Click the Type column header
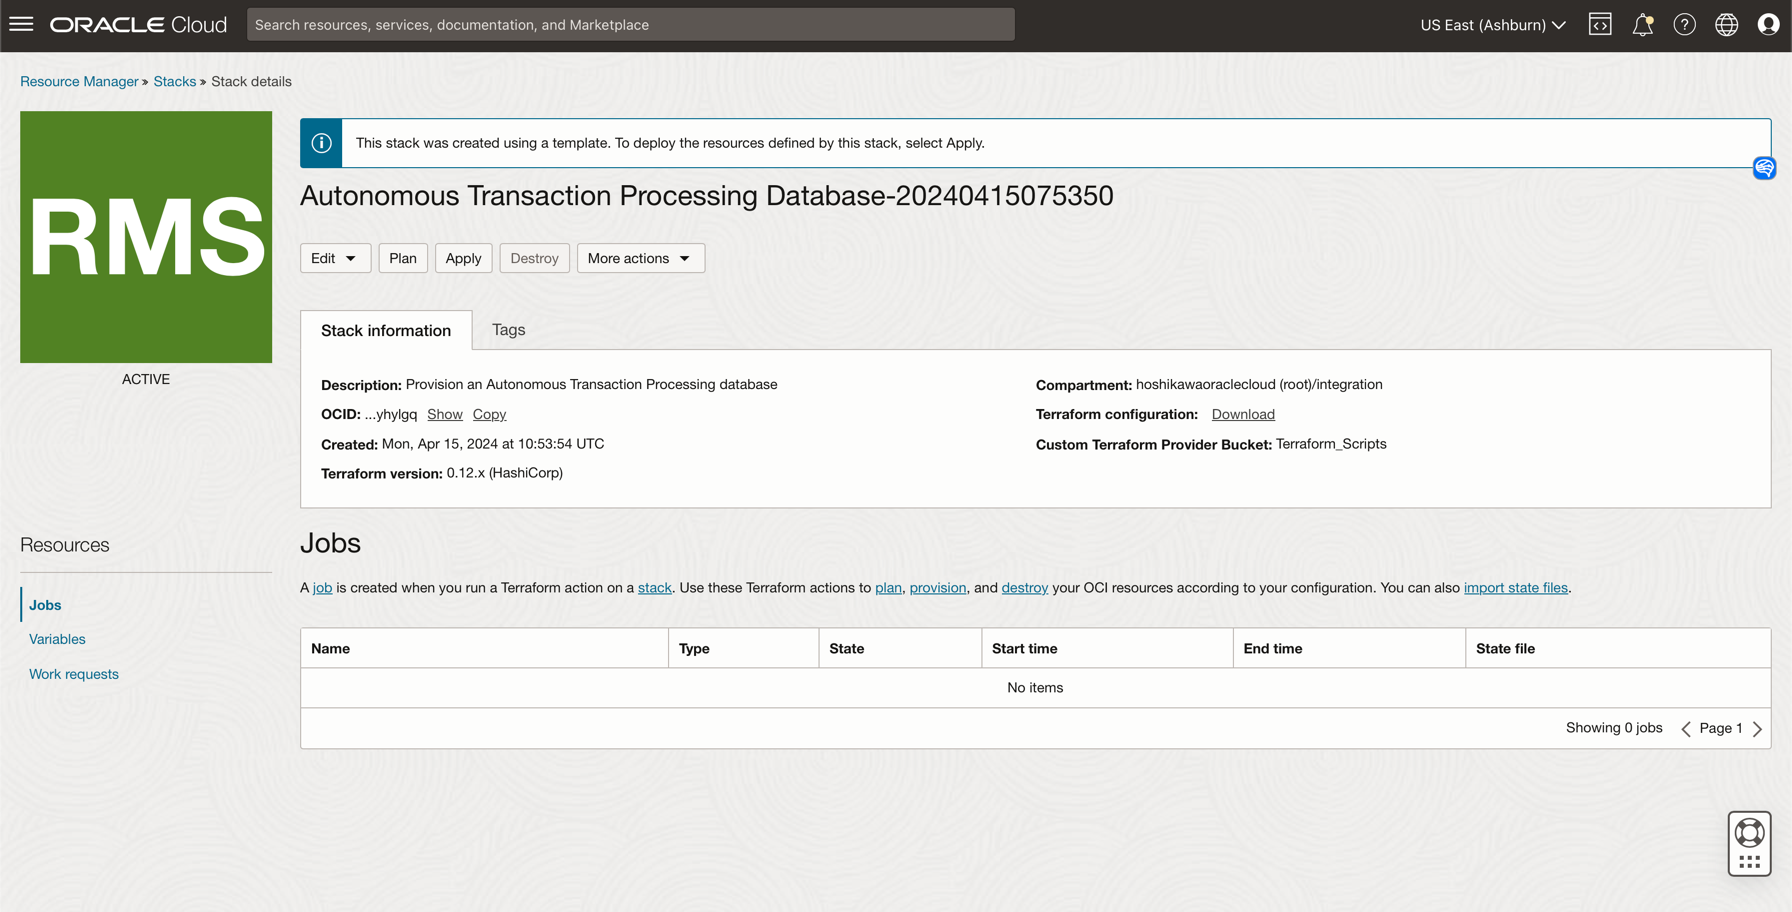The height and width of the screenshot is (912, 1792). tap(744, 648)
